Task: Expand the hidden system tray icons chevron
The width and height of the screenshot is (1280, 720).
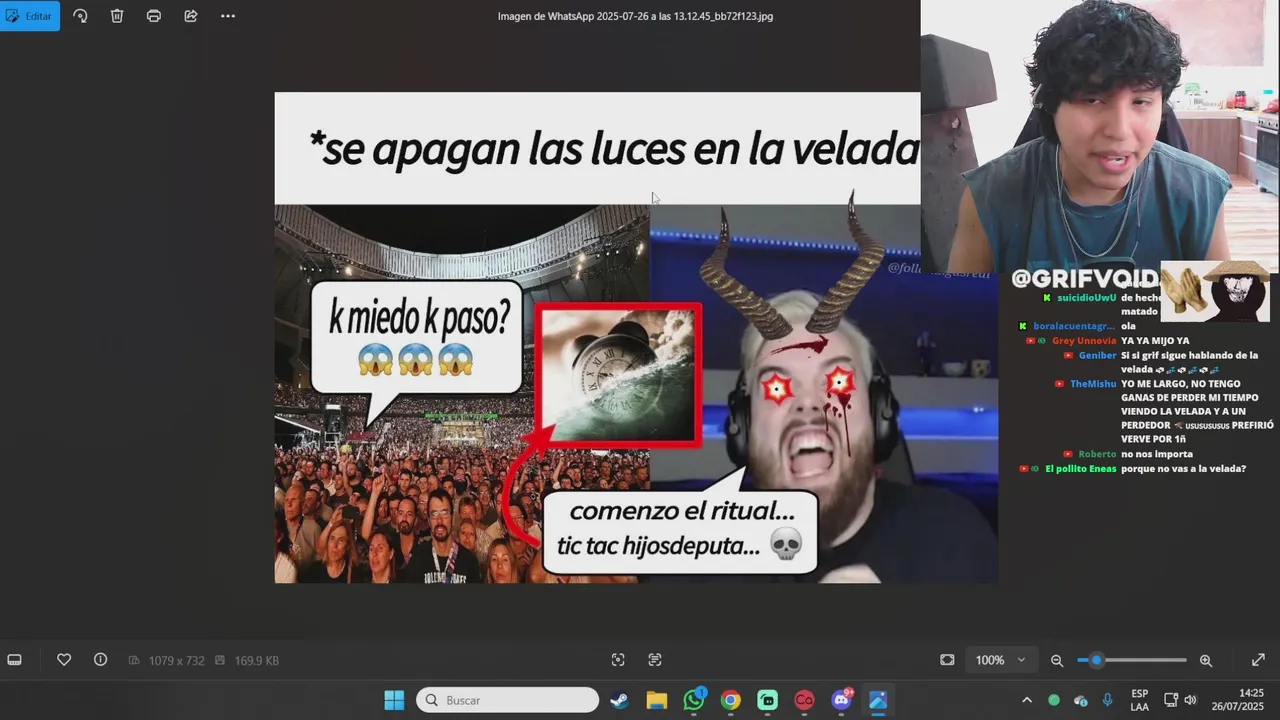Action: point(1027,700)
